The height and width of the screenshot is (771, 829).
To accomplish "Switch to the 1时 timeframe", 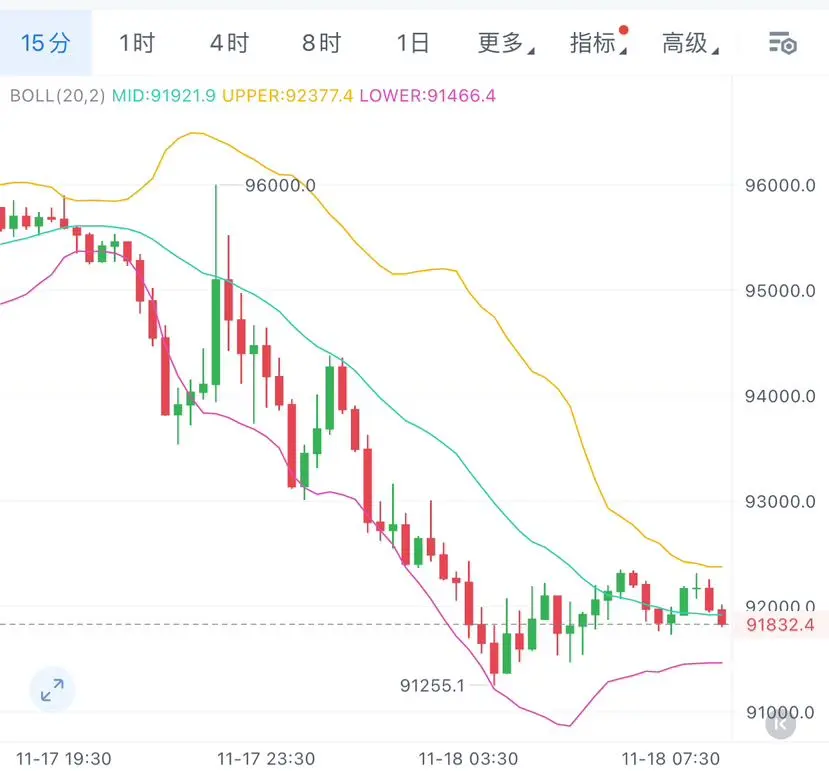I will [x=137, y=43].
